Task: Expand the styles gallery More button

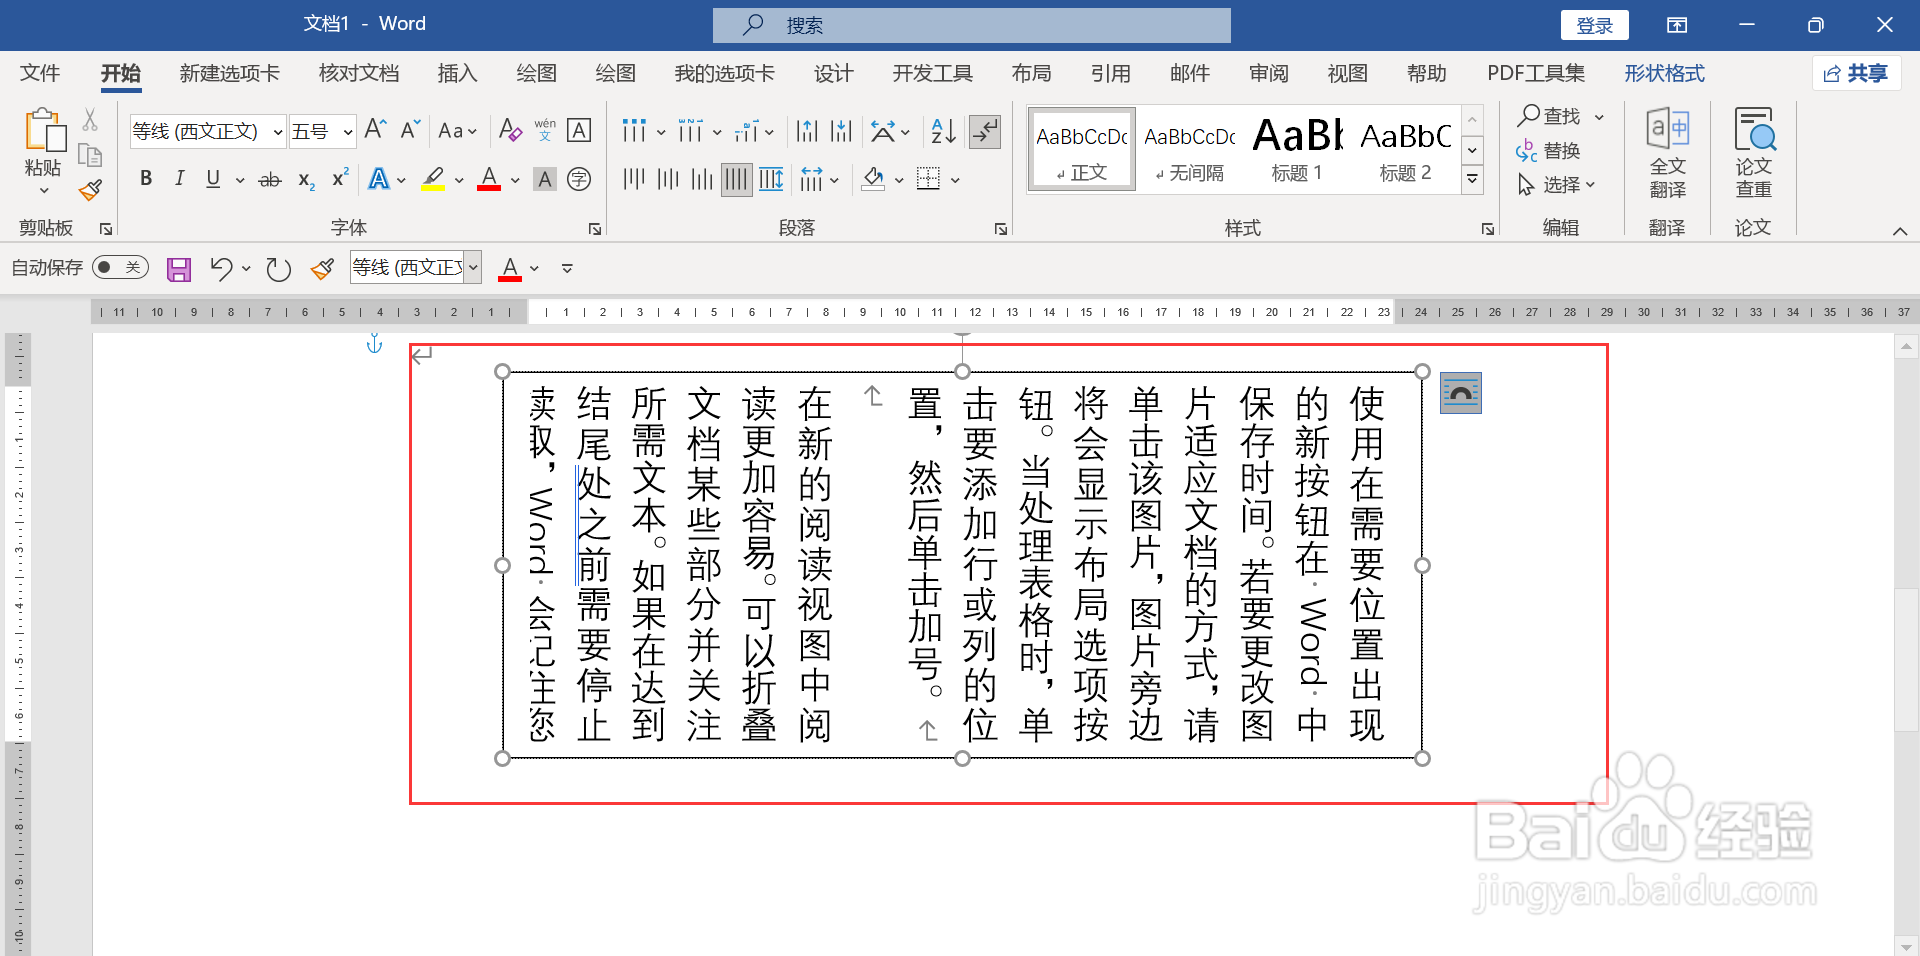Action: [1472, 180]
